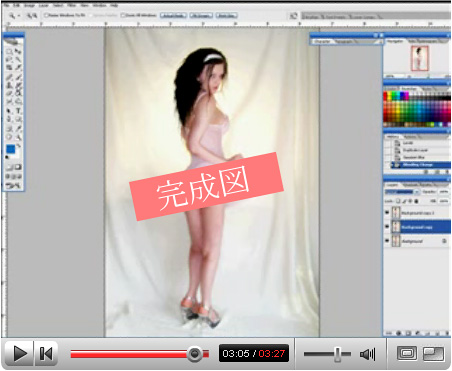Select the History Brush tool

tap(18, 85)
